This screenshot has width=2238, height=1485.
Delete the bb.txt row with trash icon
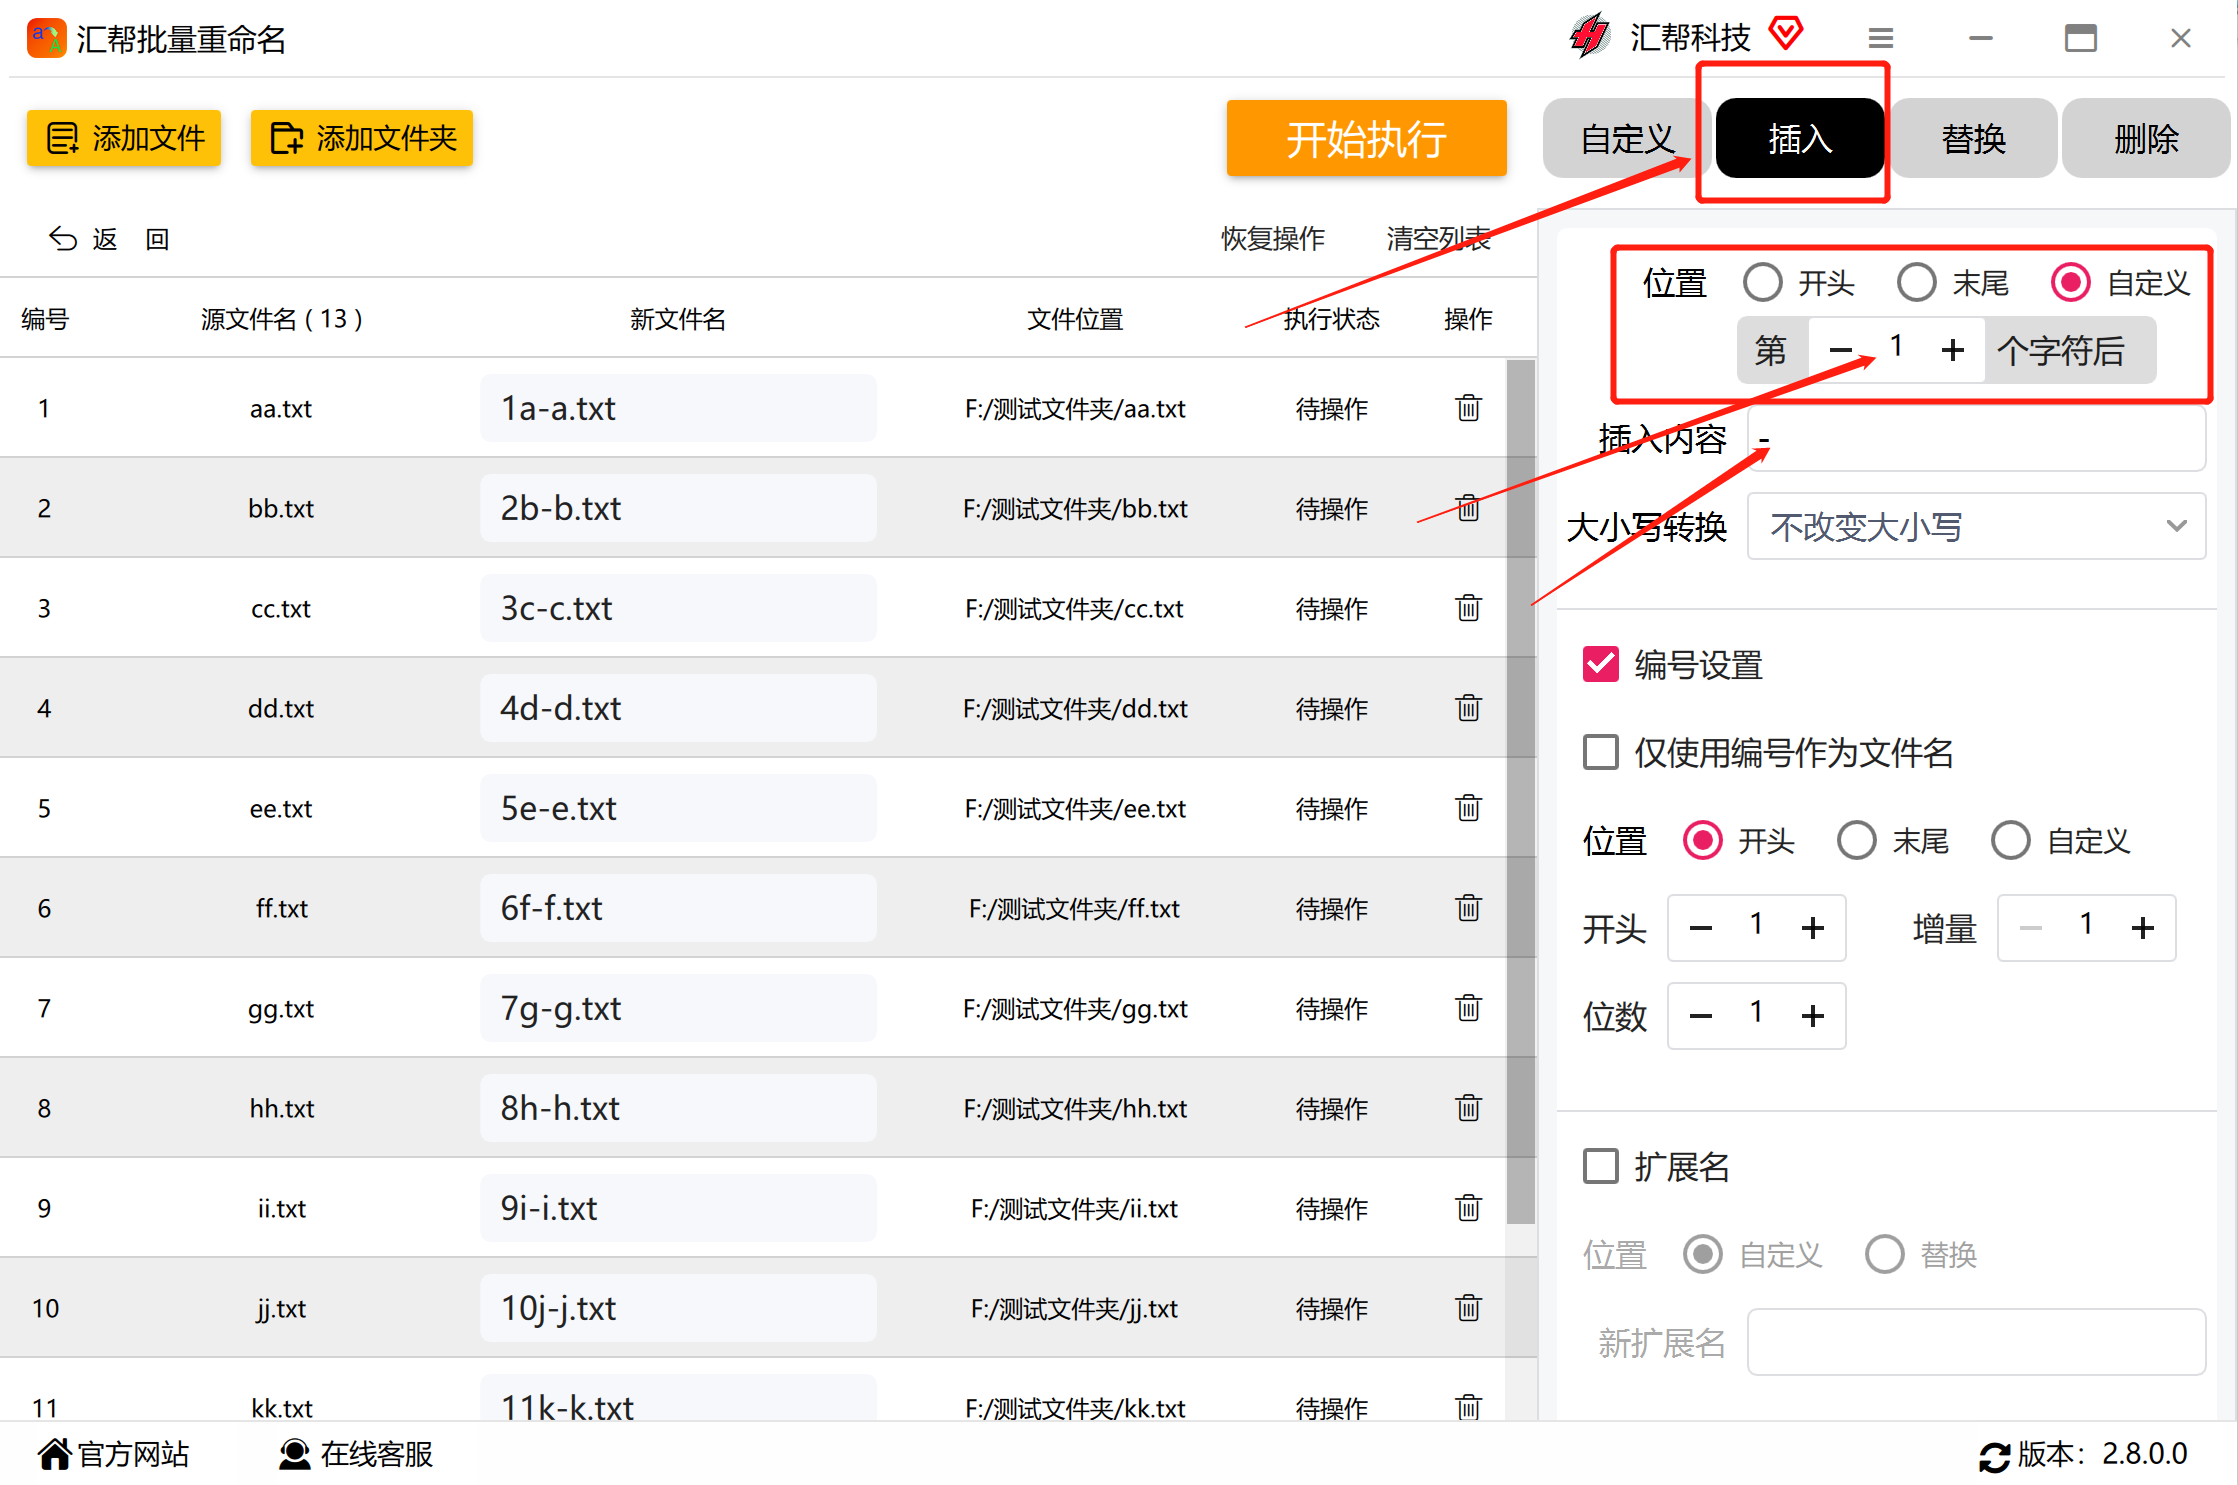click(1468, 508)
